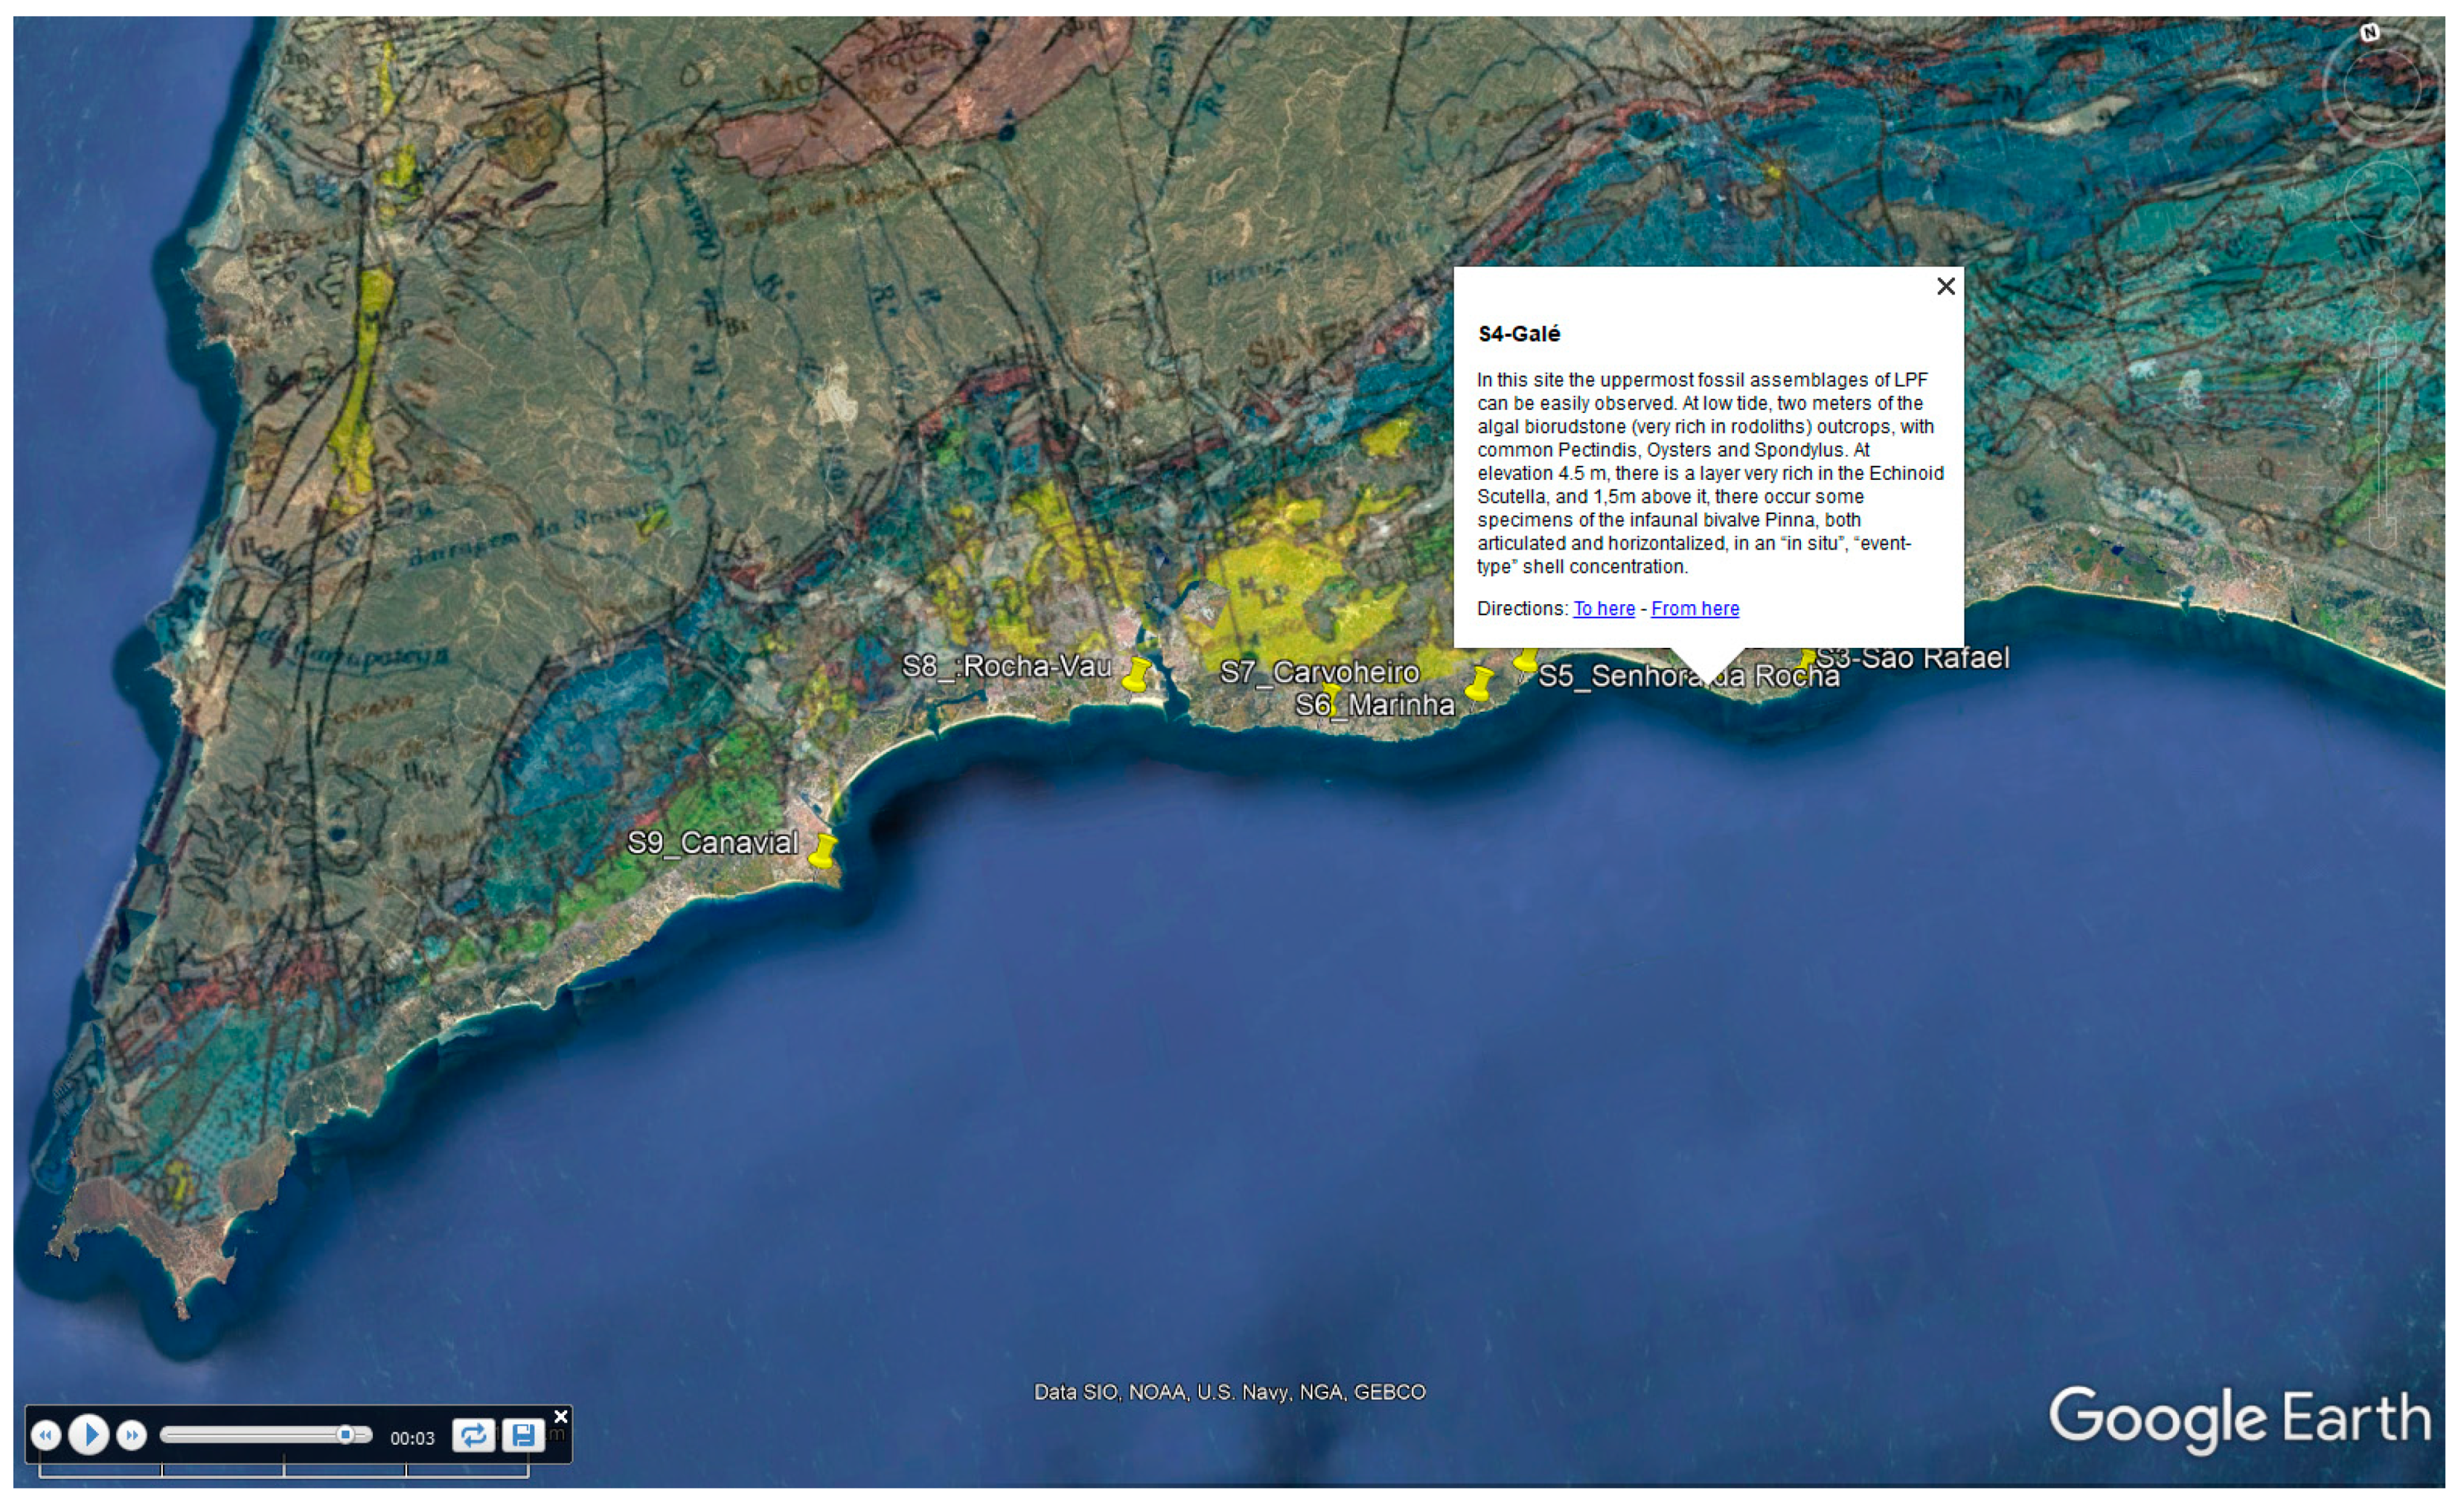Click the 'Data SIO, NOAA' attribution text

[x=1229, y=1391]
